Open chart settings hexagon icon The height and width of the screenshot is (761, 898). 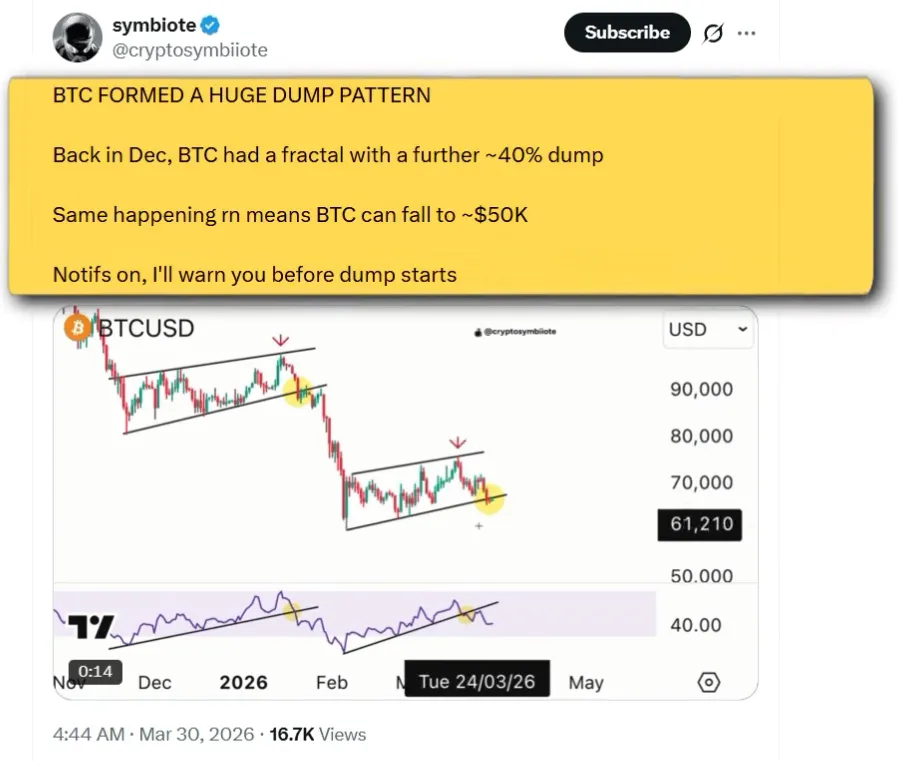(708, 682)
